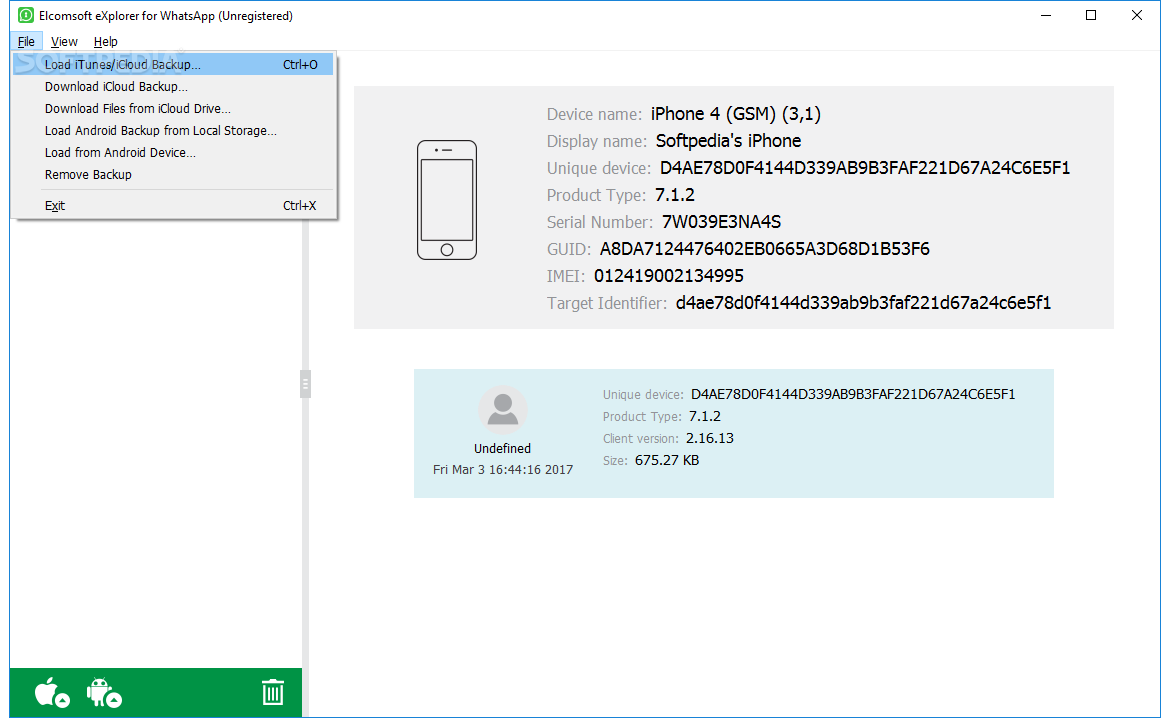
Task: Click the Android backup load icon
Action: tap(104, 693)
